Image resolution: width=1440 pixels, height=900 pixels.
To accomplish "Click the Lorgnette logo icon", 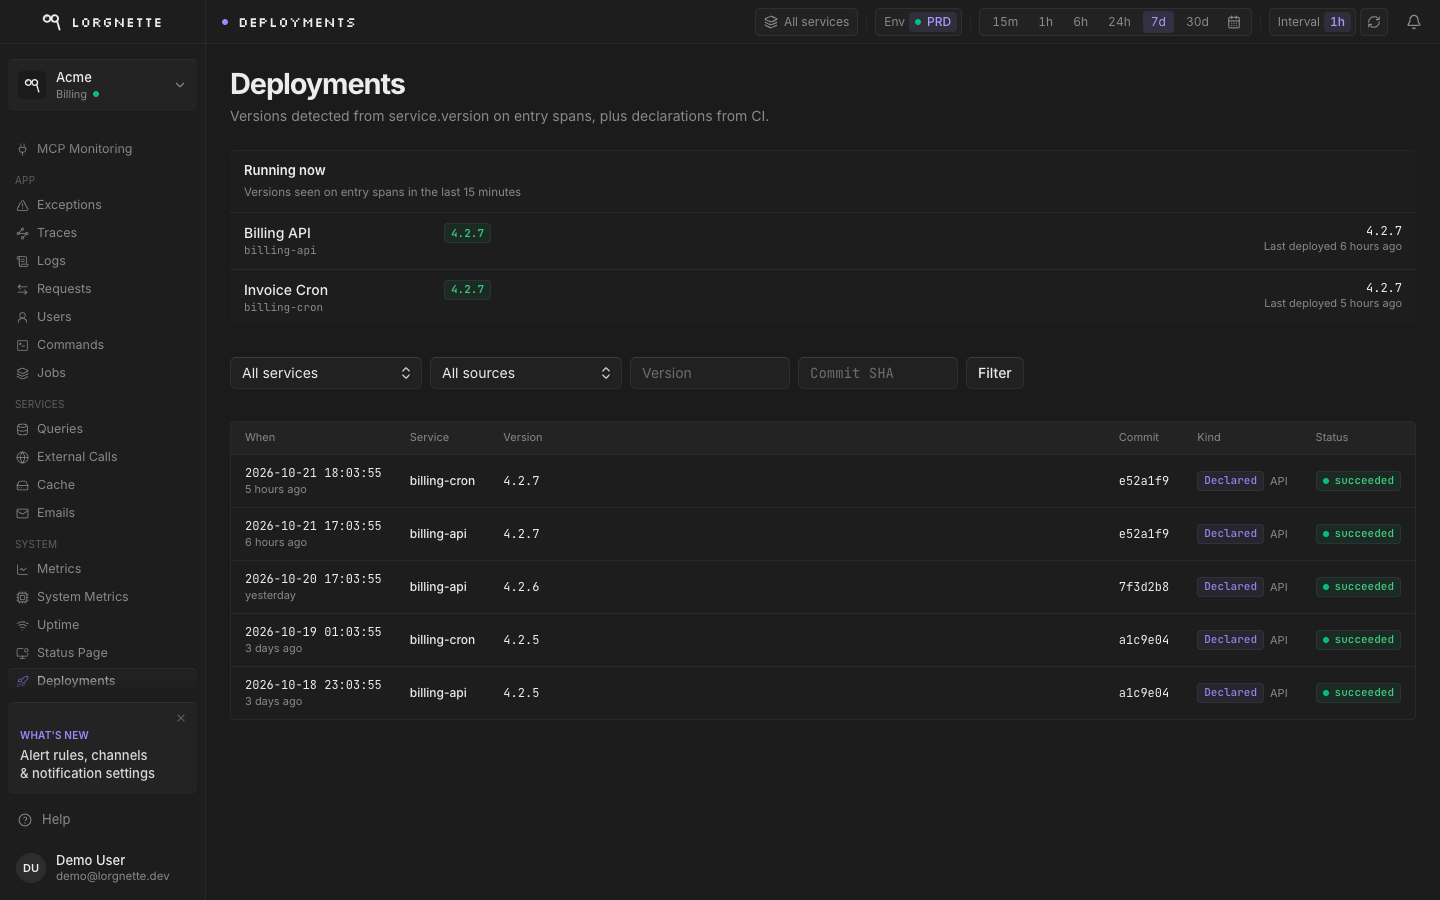I will (52, 21).
